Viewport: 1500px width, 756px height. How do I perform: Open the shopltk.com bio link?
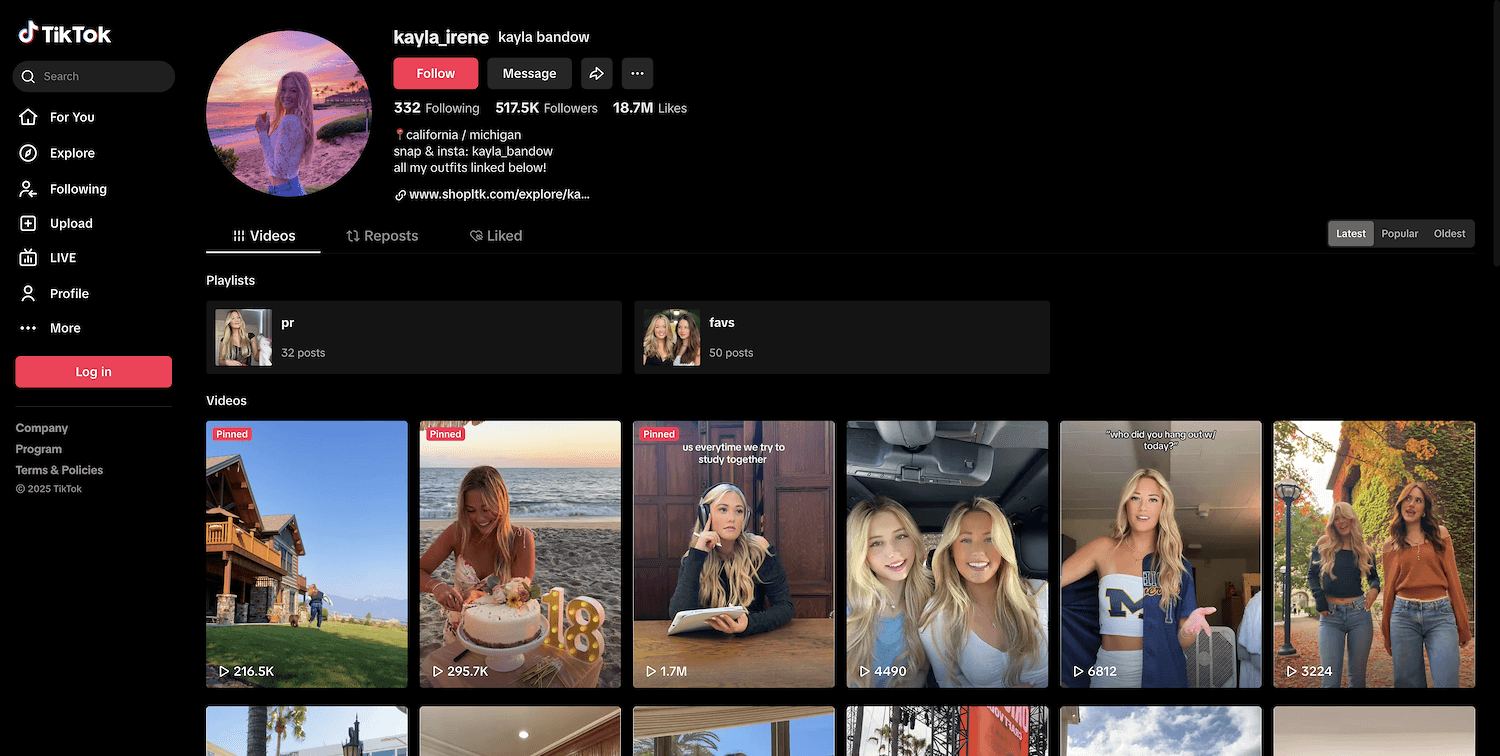pyautogui.click(x=498, y=195)
